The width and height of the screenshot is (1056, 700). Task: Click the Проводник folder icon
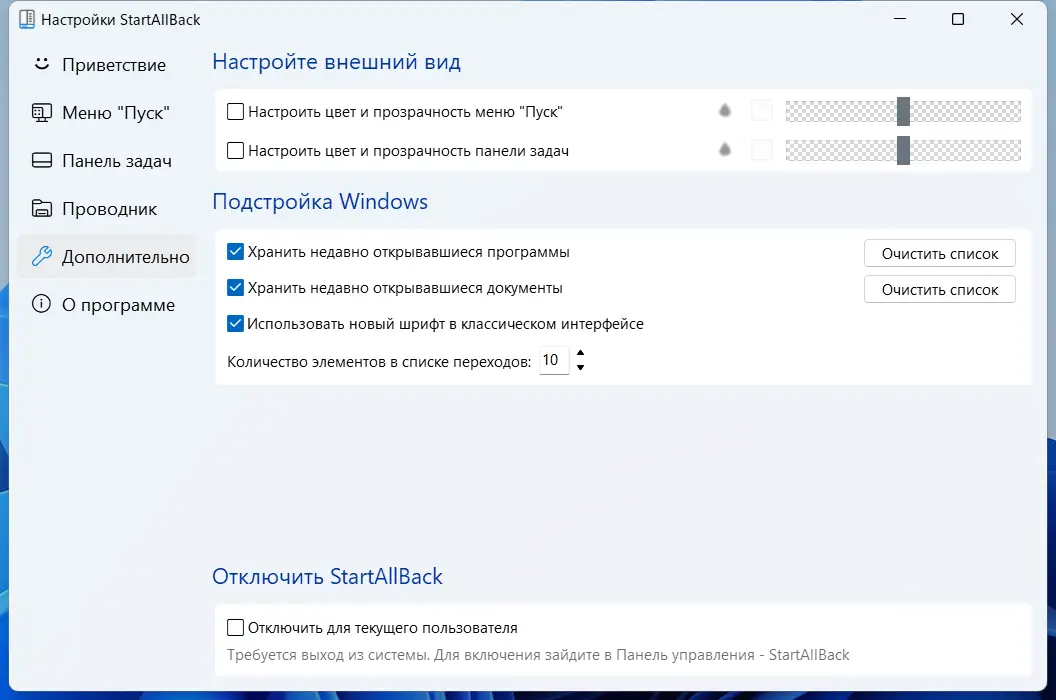pos(42,209)
